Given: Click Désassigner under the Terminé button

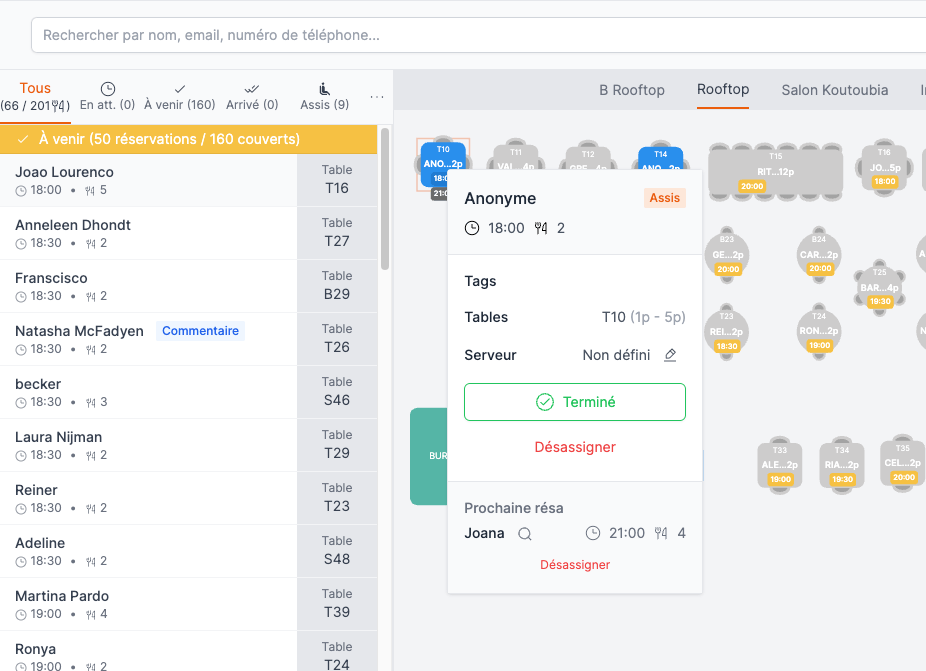Looking at the screenshot, I should coord(575,447).
